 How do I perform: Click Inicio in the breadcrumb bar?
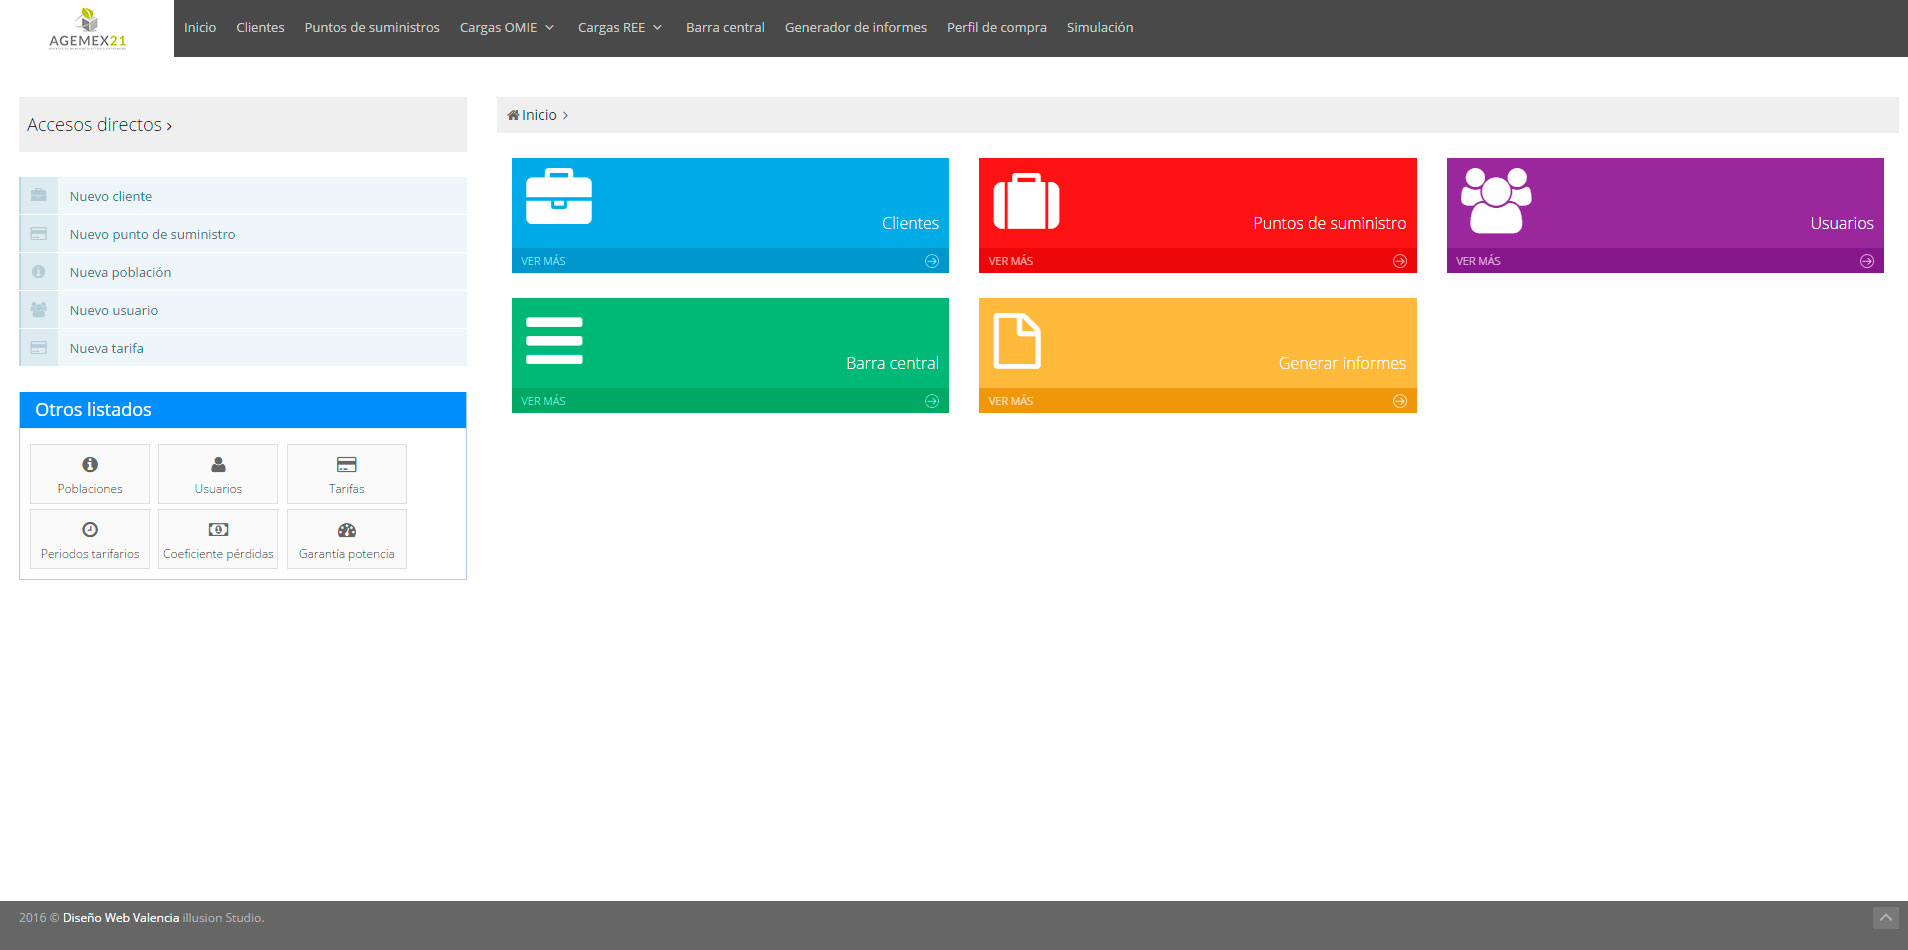(538, 115)
